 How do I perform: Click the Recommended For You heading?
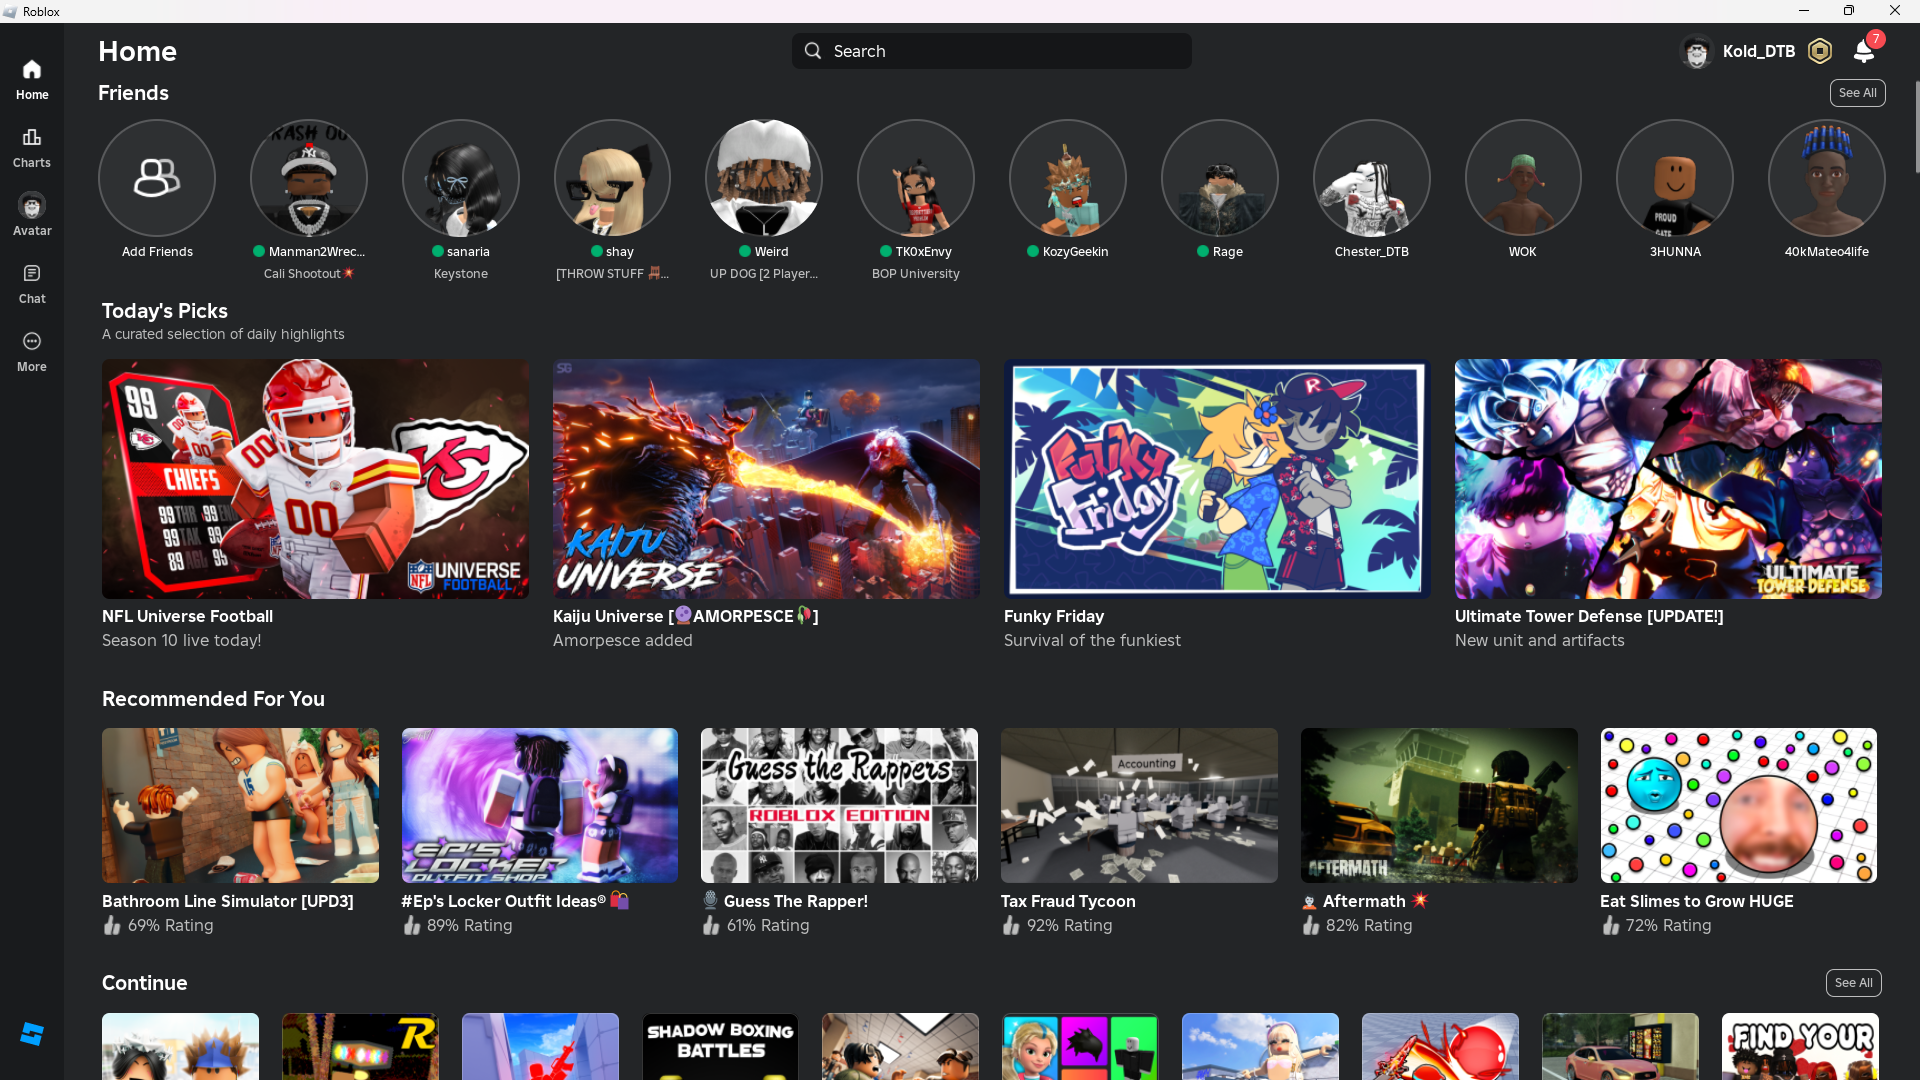tap(213, 699)
